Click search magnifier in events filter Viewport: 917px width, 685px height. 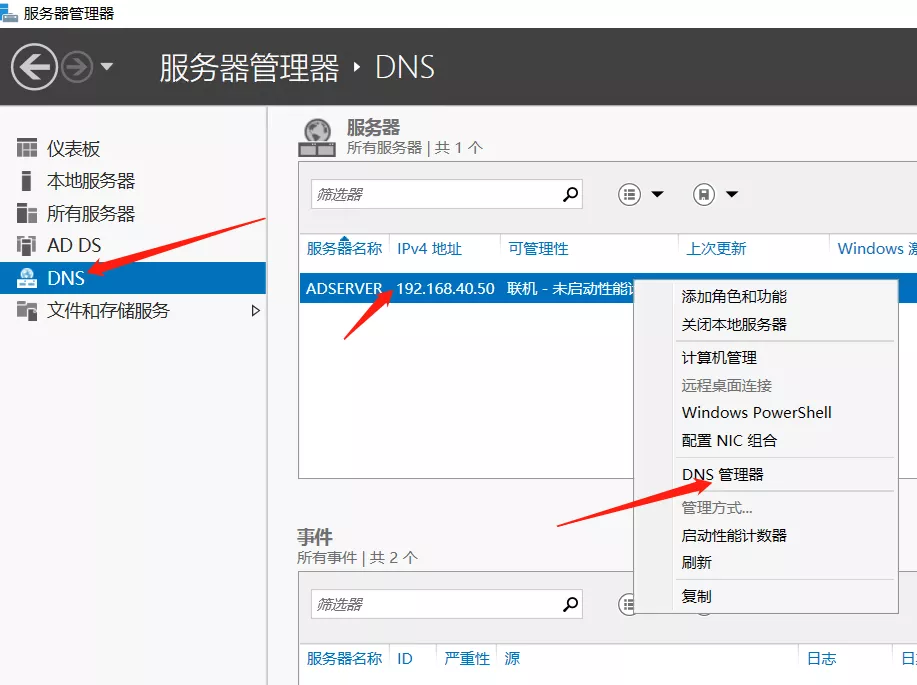571,604
